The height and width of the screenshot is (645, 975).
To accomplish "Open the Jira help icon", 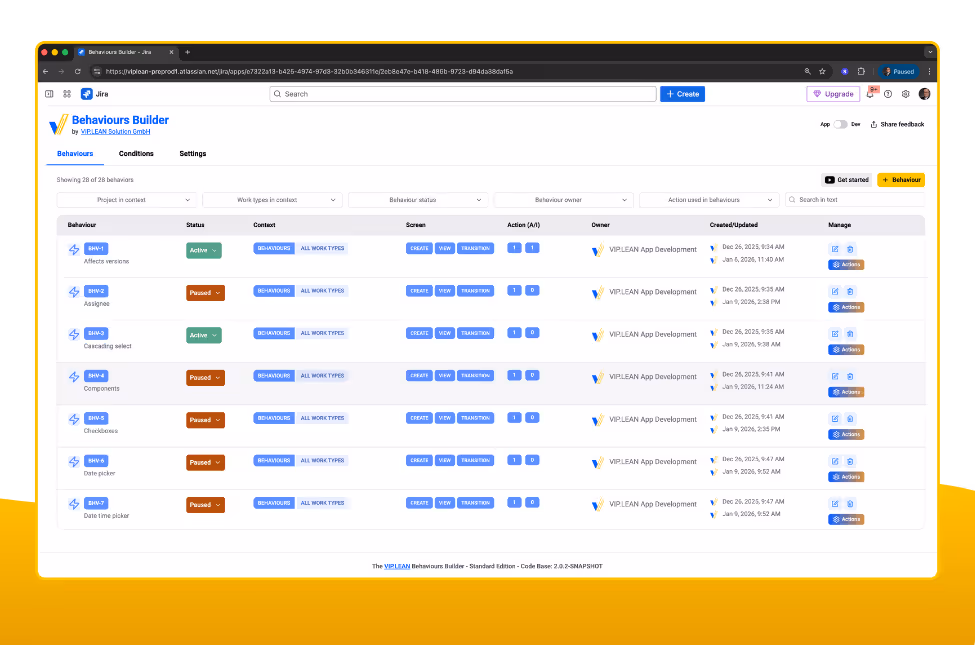I will [888, 94].
